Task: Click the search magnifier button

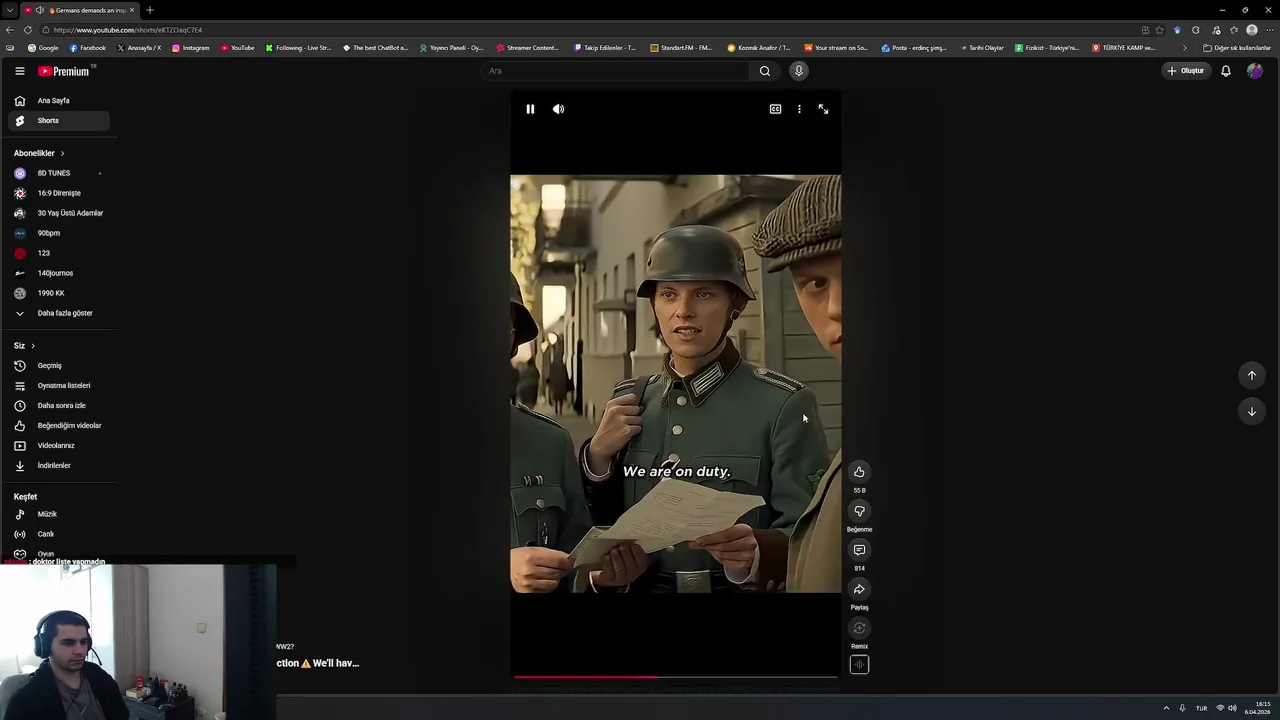Action: click(765, 71)
